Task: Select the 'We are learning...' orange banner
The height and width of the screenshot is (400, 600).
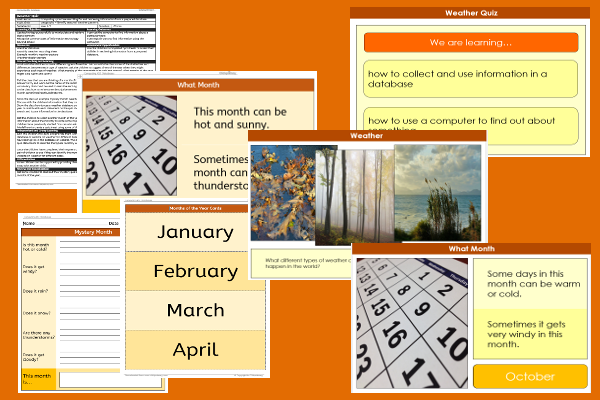Action: (x=471, y=42)
